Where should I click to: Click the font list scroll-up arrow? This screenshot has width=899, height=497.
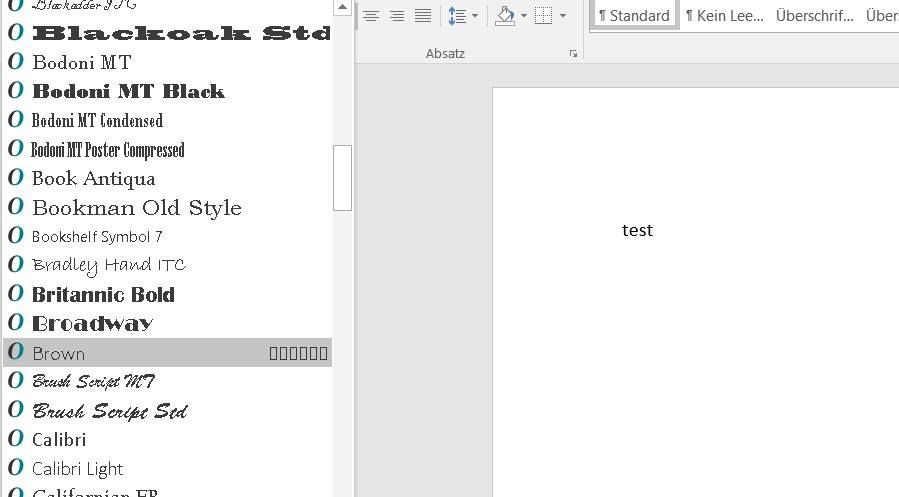[x=342, y=7]
